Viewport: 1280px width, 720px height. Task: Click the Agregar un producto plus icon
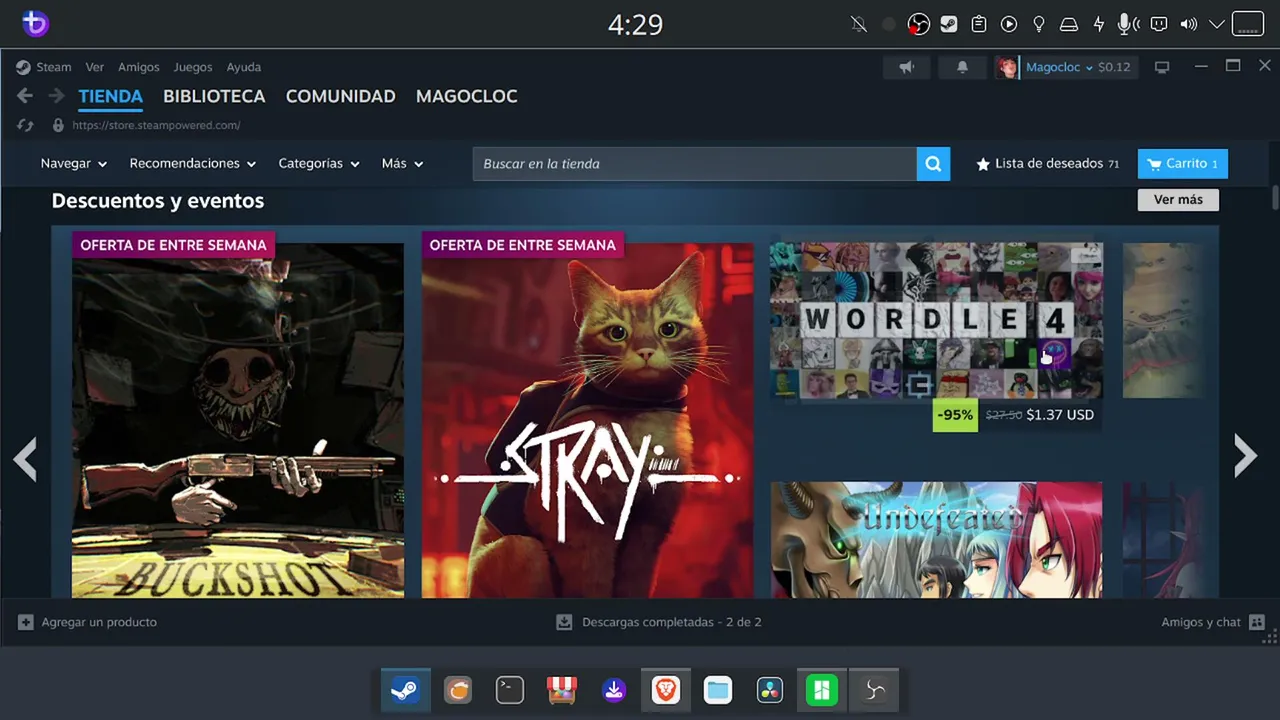pos(26,622)
